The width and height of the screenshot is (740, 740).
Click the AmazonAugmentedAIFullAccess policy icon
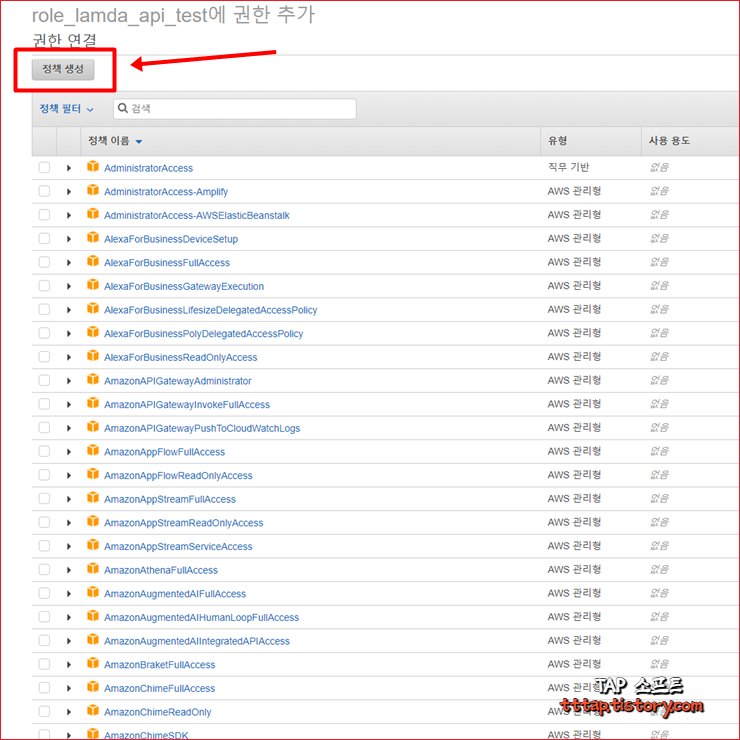tap(93, 592)
